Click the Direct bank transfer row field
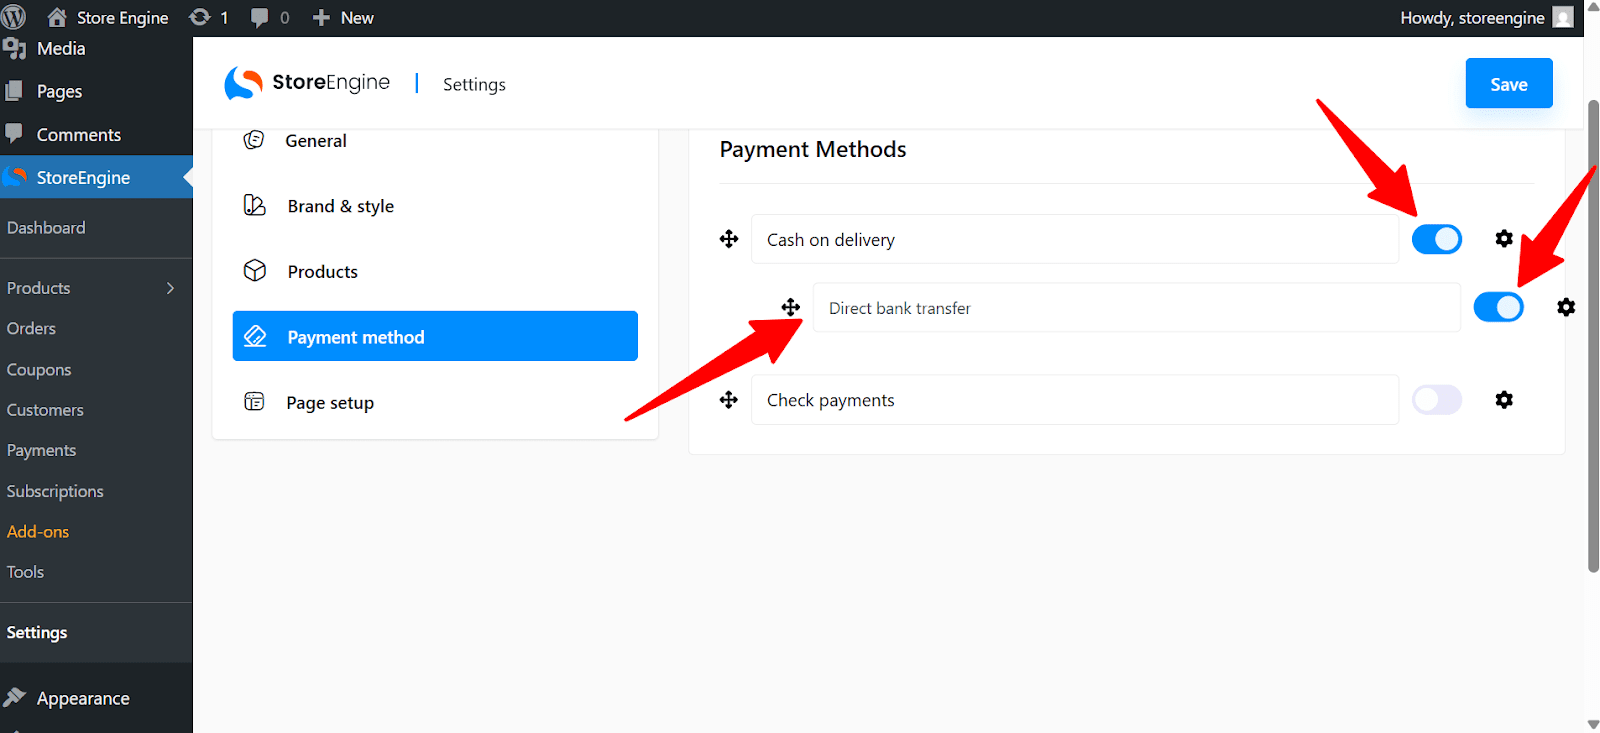Viewport: 1600px width, 733px height. pyautogui.click(x=1137, y=307)
